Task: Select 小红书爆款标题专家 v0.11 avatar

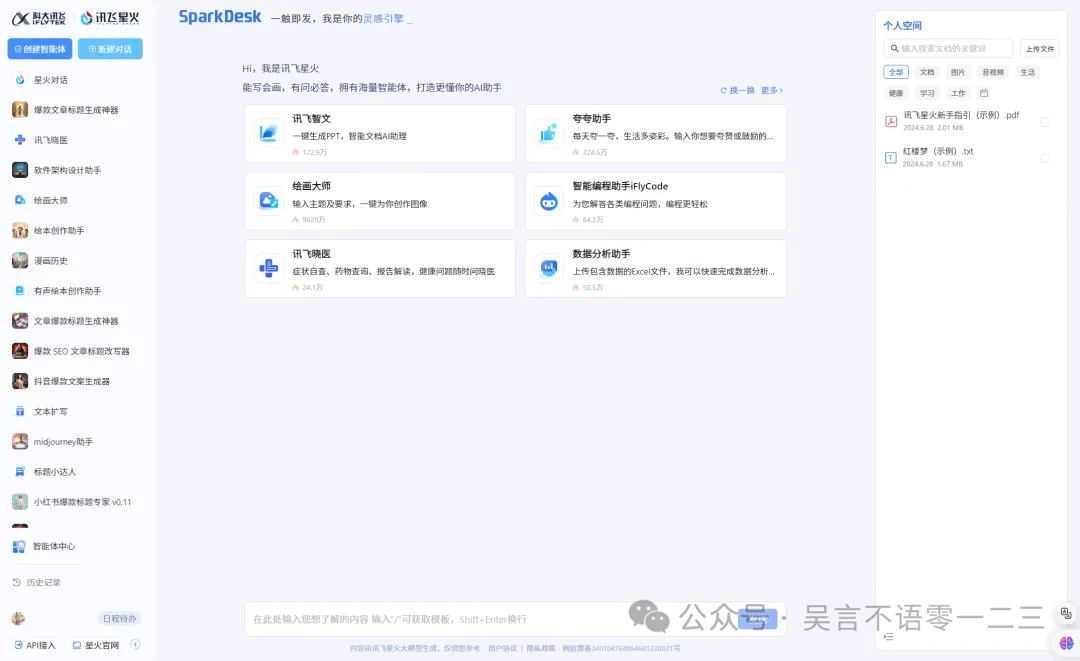Action: (20, 502)
